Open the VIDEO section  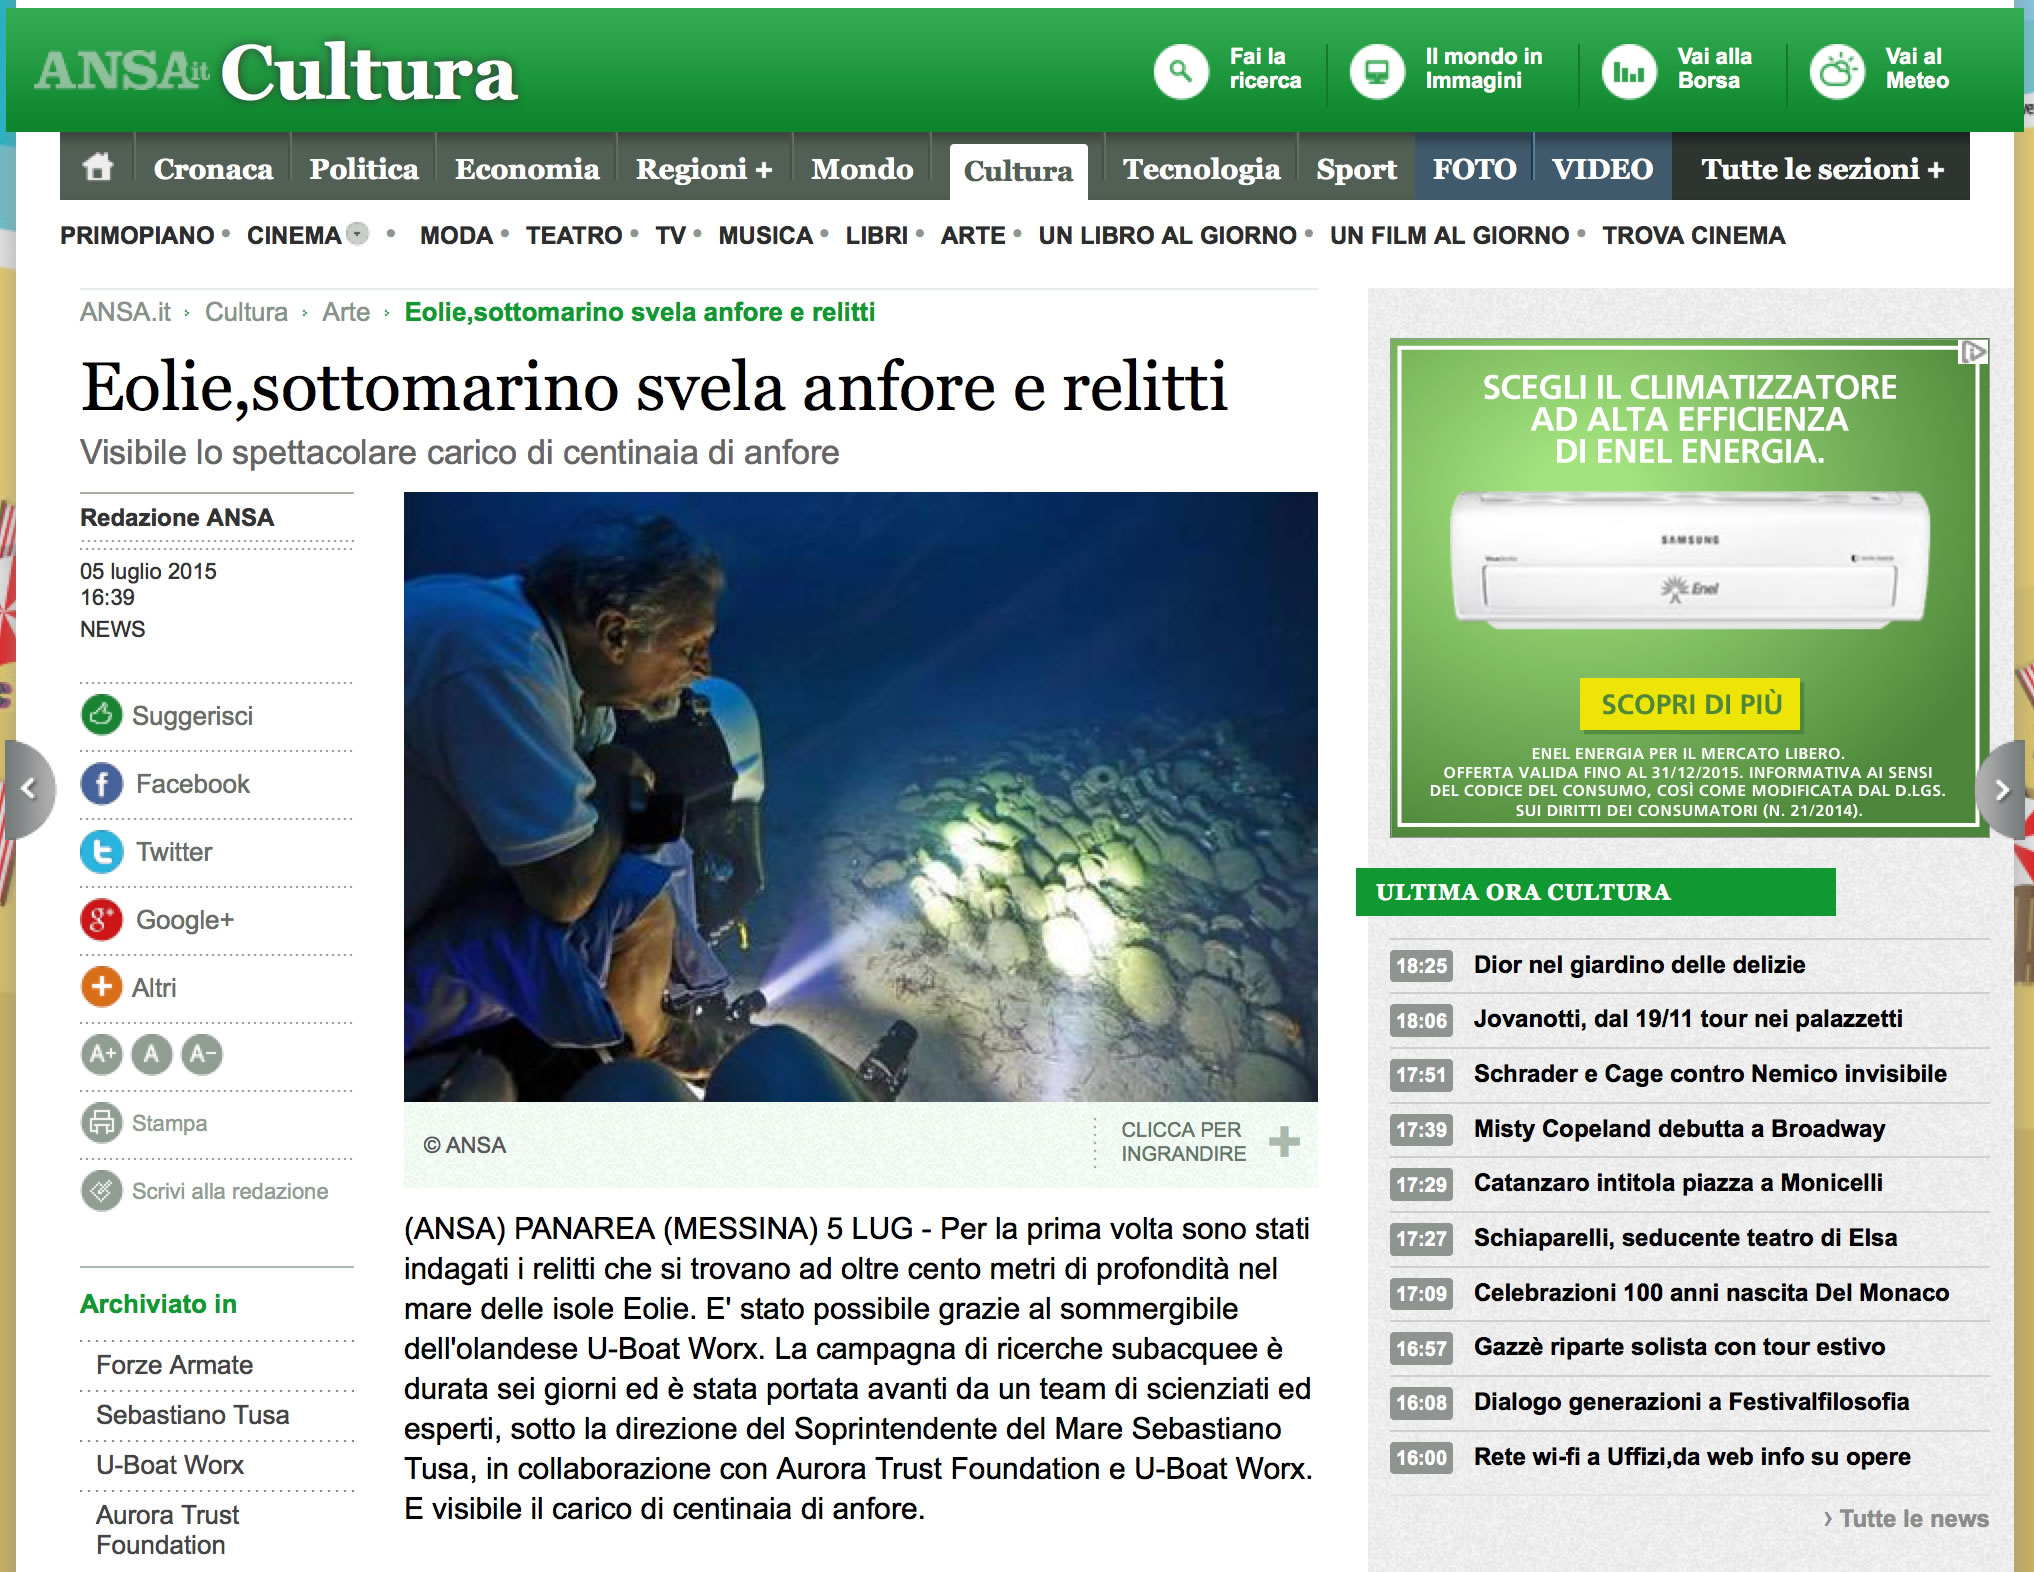pyautogui.click(x=1602, y=168)
